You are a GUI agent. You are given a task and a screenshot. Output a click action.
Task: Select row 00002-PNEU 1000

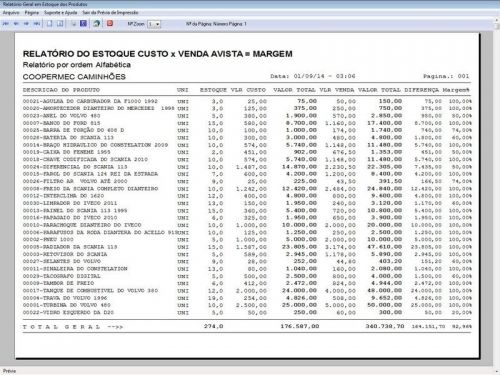coord(247,239)
